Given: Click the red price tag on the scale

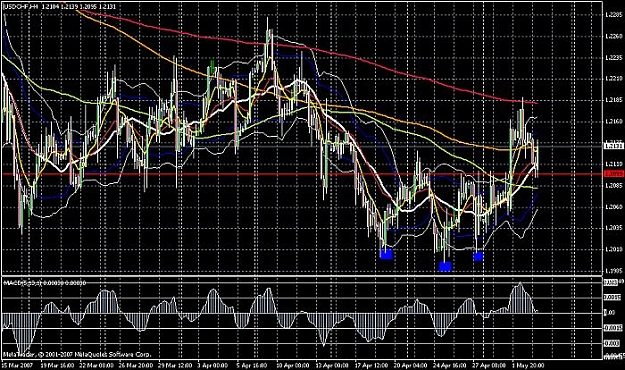Looking at the screenshot, I should point(613,174).
